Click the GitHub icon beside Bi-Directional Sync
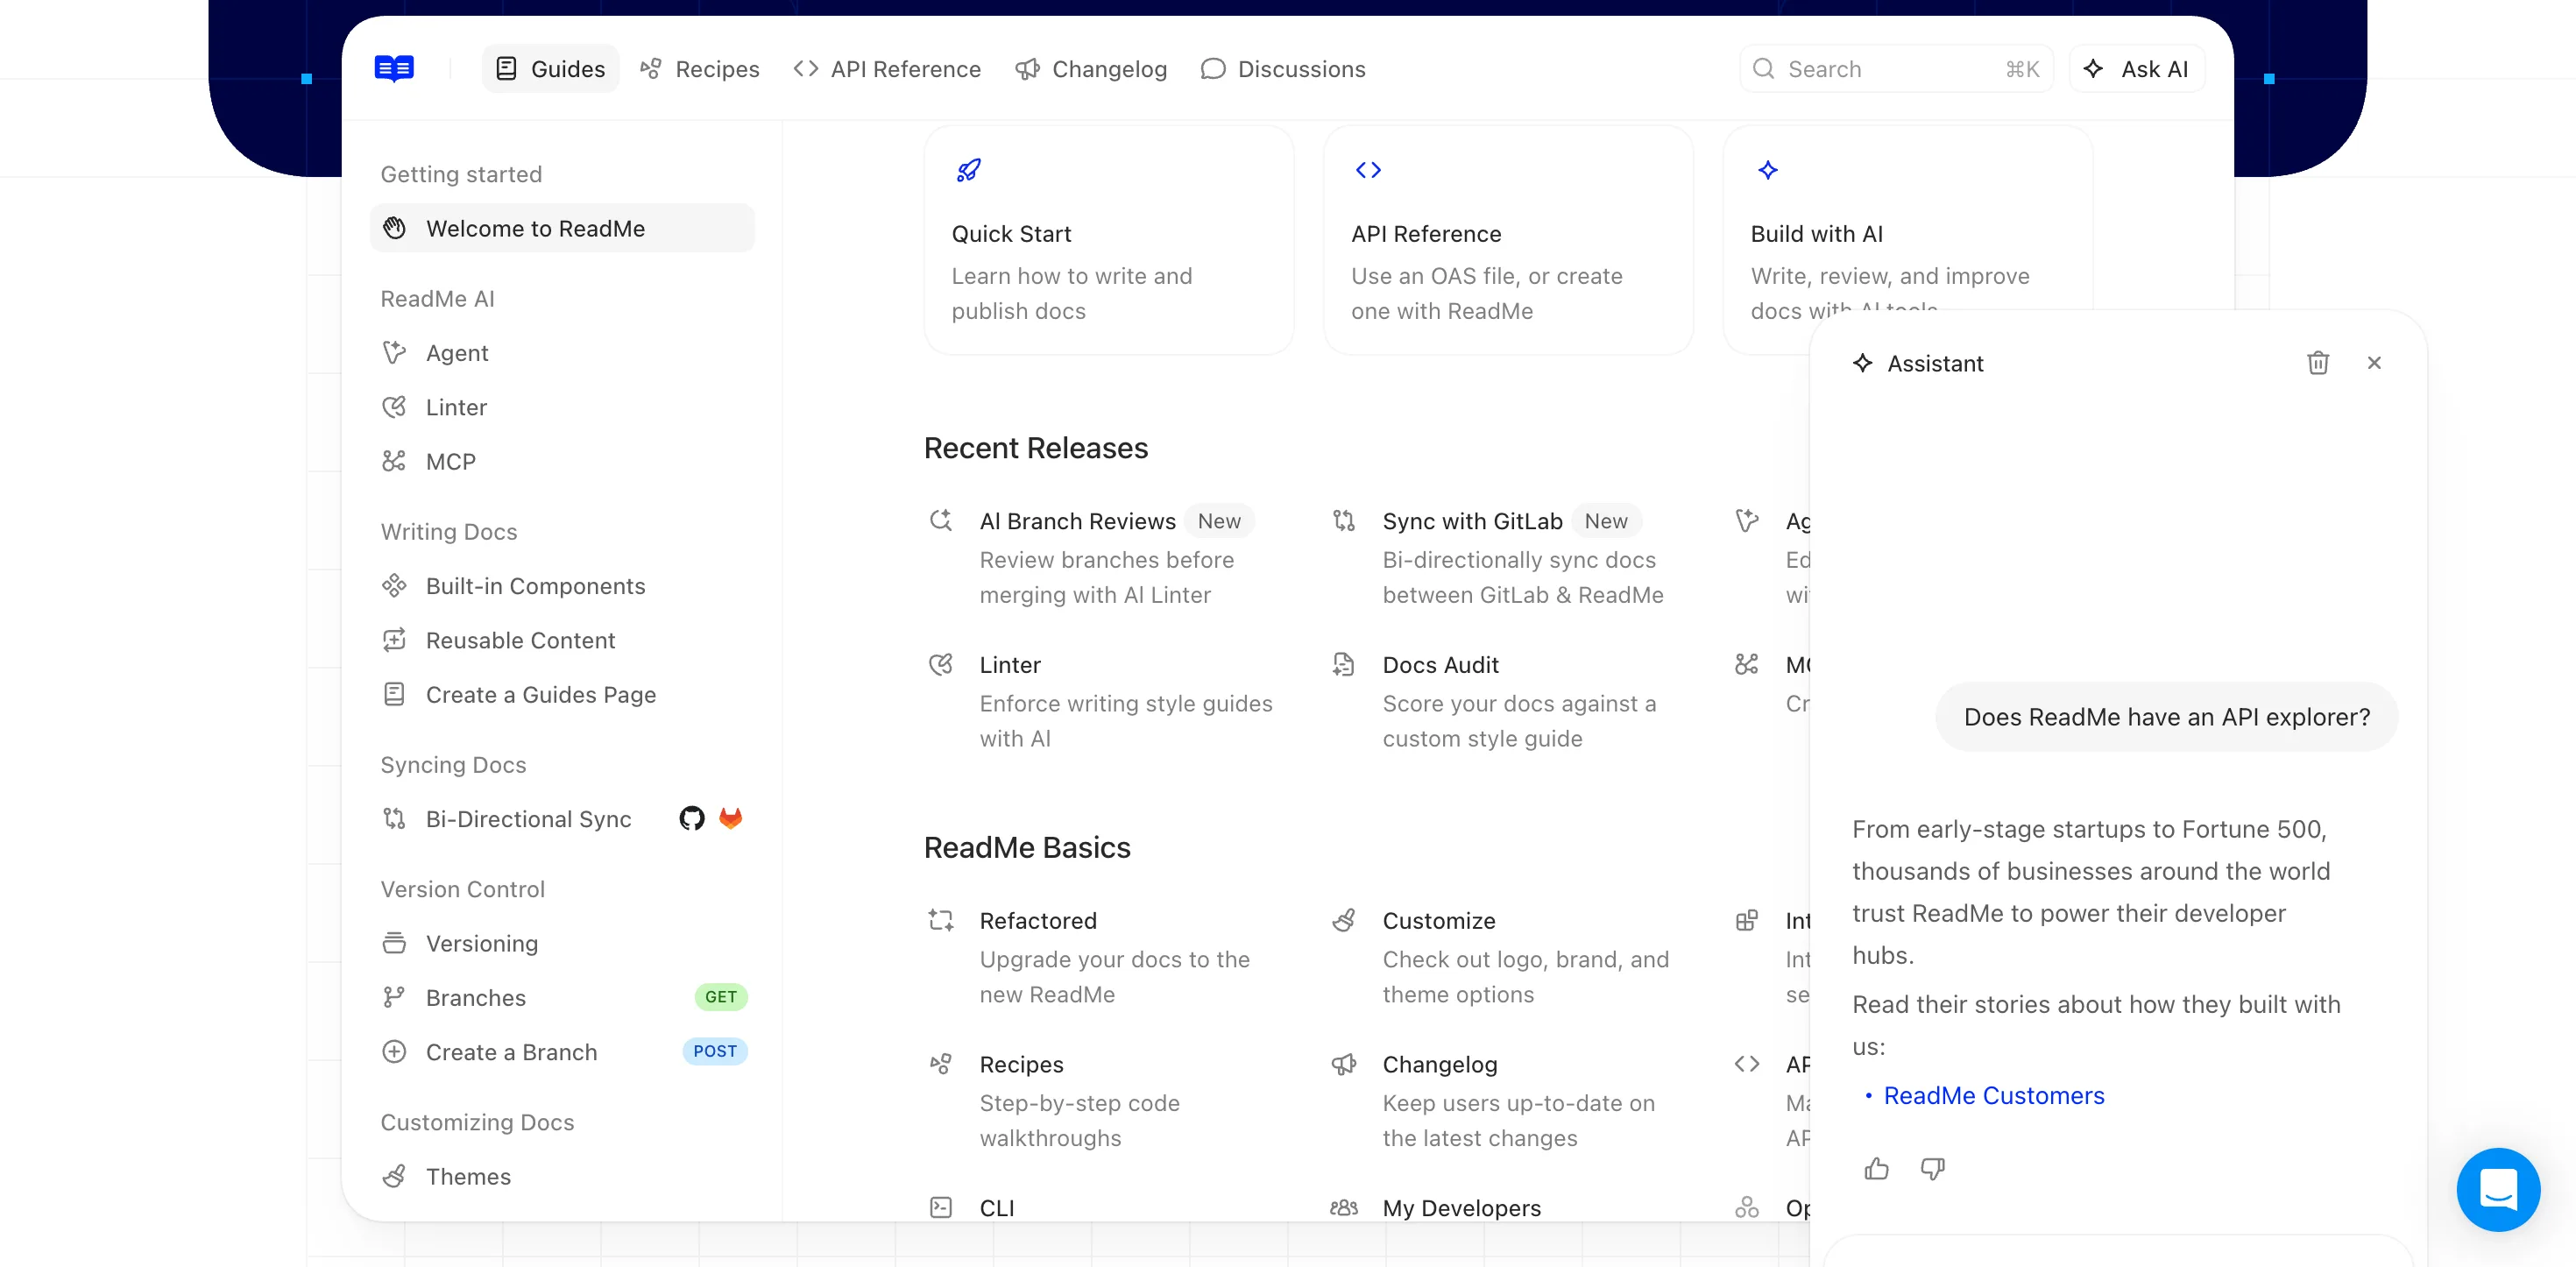The width and height of the screenshot is (2576, 1267). click(x=692, y=818)
